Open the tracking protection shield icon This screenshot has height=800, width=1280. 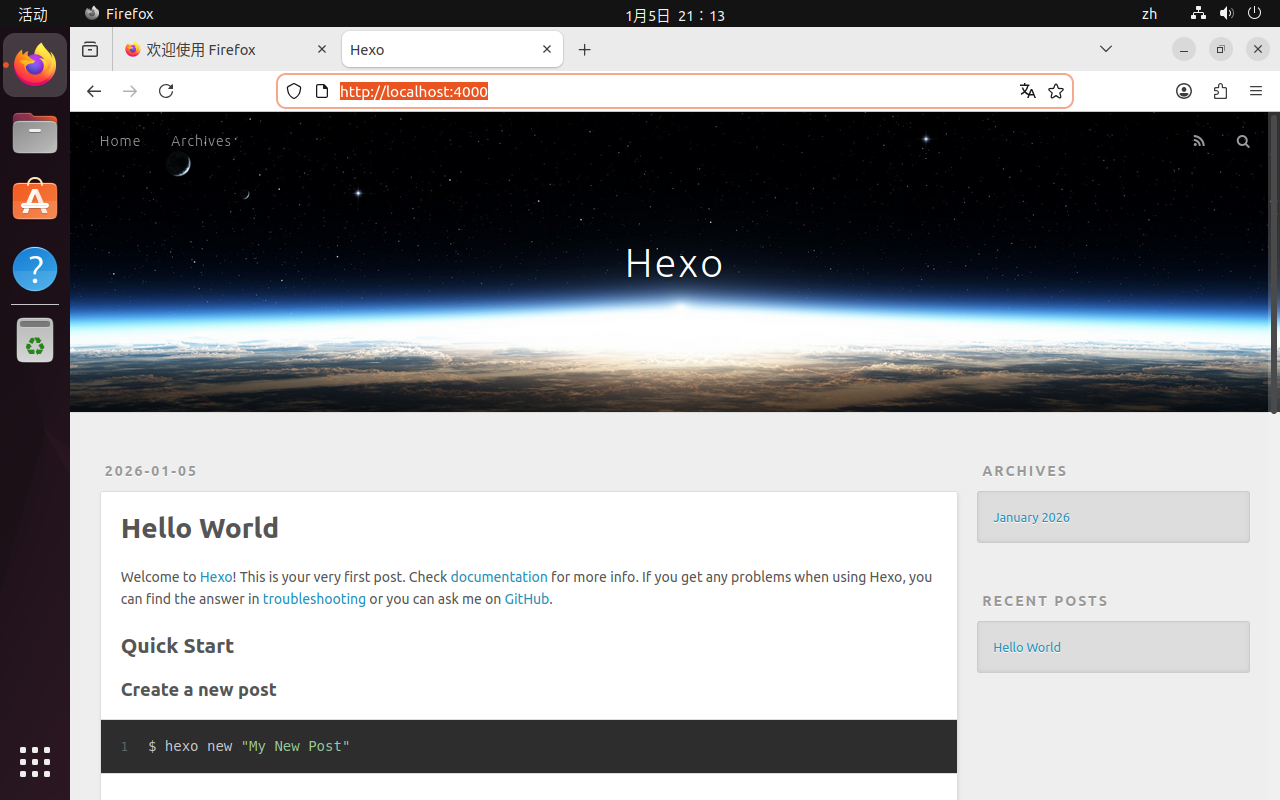click(294, 91)
